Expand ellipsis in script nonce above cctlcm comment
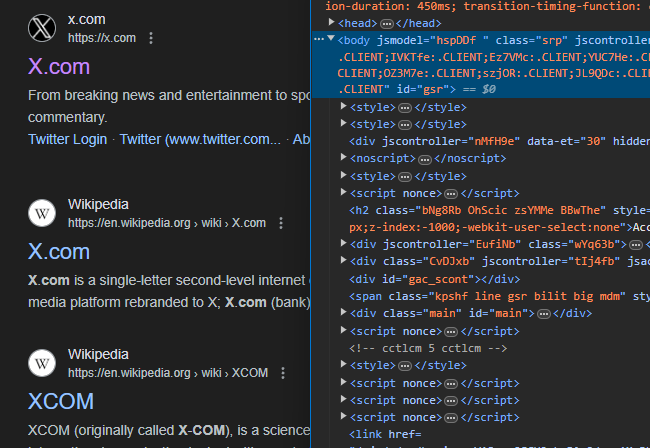Image resolution: width=650 pixels, height=448 pixels. click(x=451, y=332)
